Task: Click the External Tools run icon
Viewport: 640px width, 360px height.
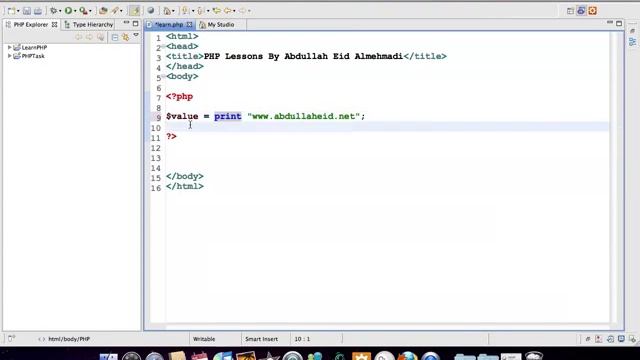Action: (x=83, y=11)
